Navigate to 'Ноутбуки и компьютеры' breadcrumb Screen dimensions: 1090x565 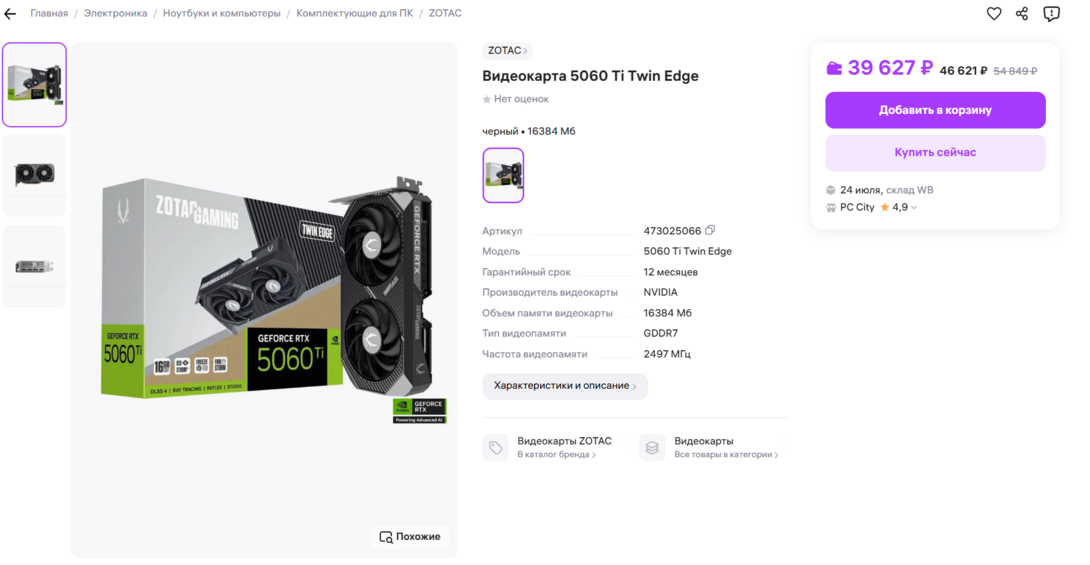[221, 14]
